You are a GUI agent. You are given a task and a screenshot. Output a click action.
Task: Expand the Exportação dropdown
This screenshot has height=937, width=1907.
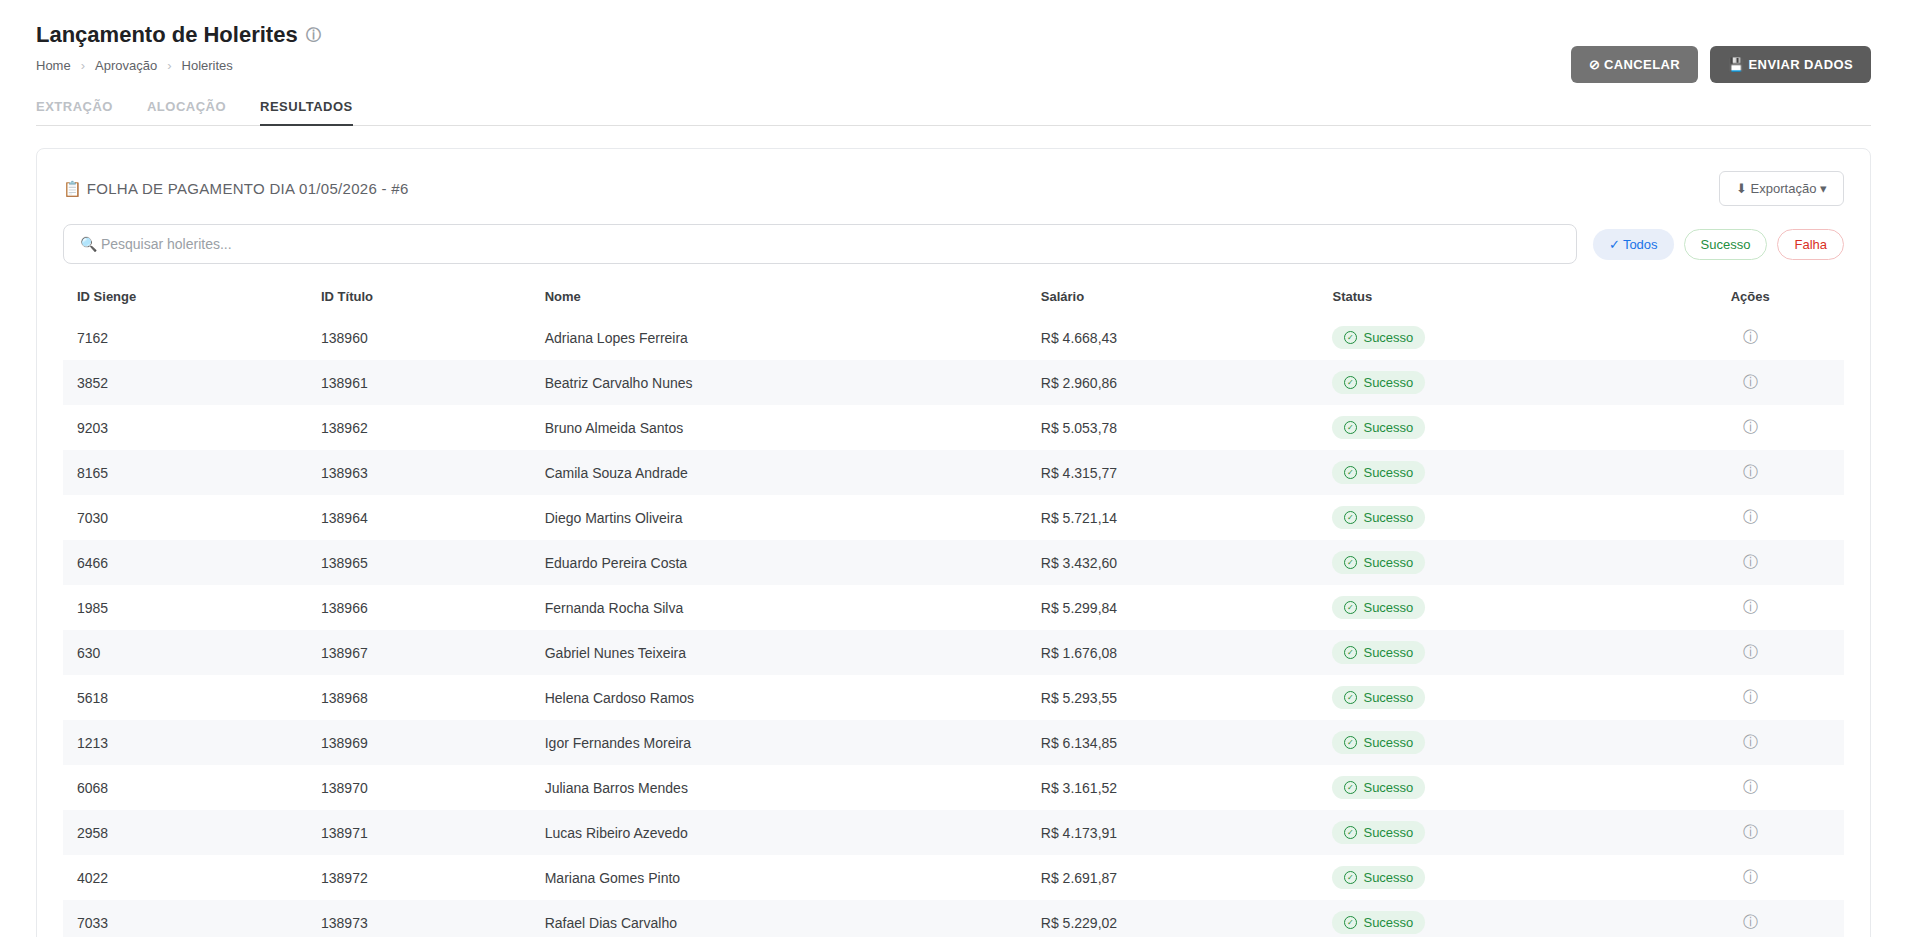pyautogui.click(x=1781, y=189)
